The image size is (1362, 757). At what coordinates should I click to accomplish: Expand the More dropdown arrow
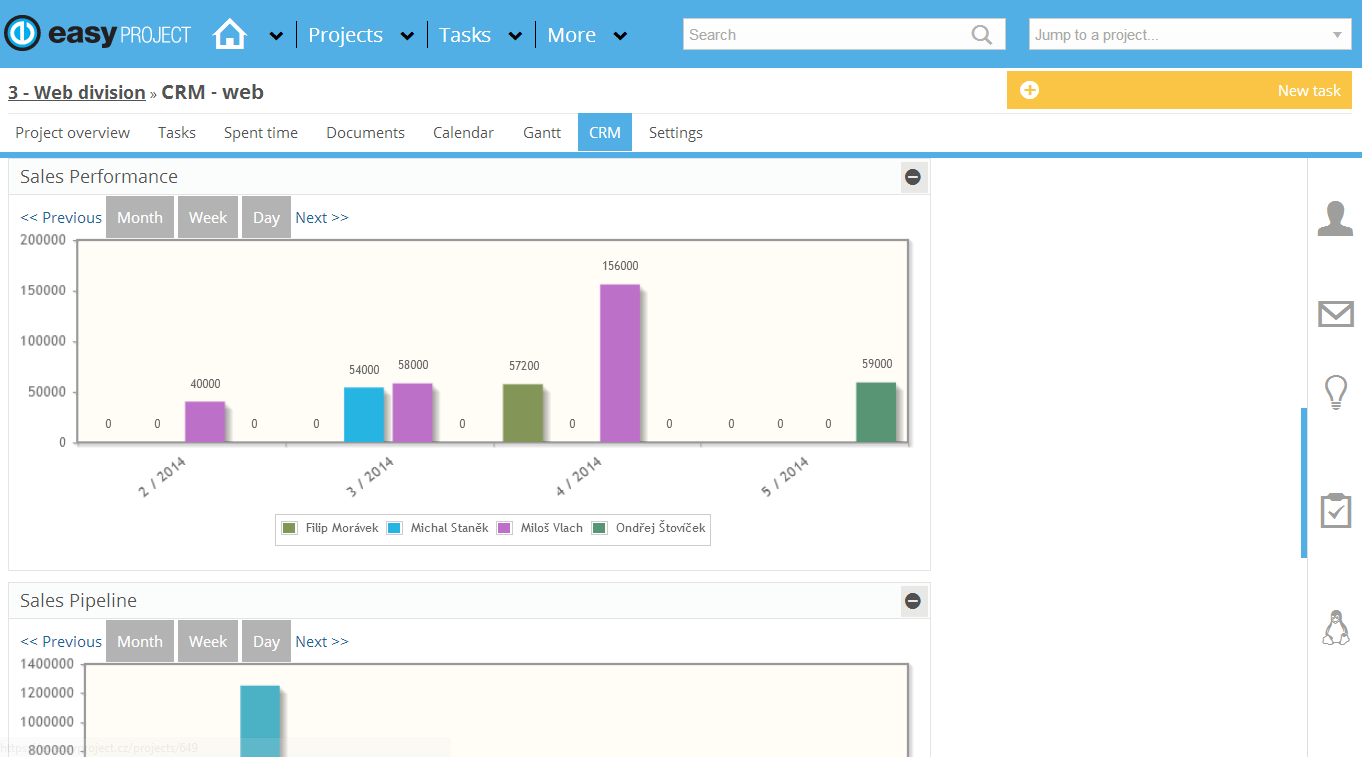click(620, 36)
